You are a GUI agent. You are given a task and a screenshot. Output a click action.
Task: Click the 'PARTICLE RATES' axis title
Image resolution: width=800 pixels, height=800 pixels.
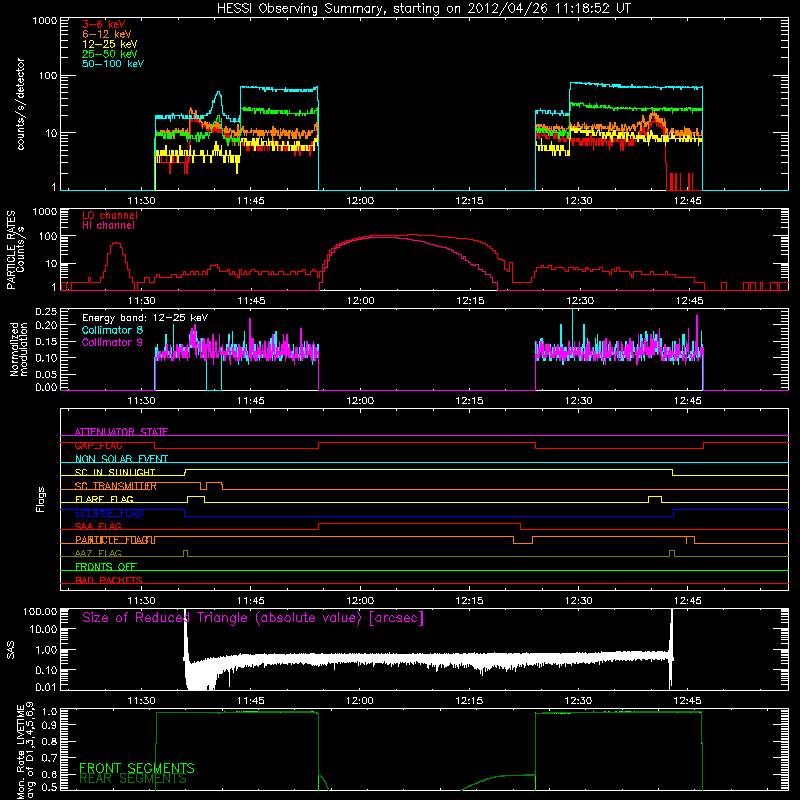pos(10,250)
